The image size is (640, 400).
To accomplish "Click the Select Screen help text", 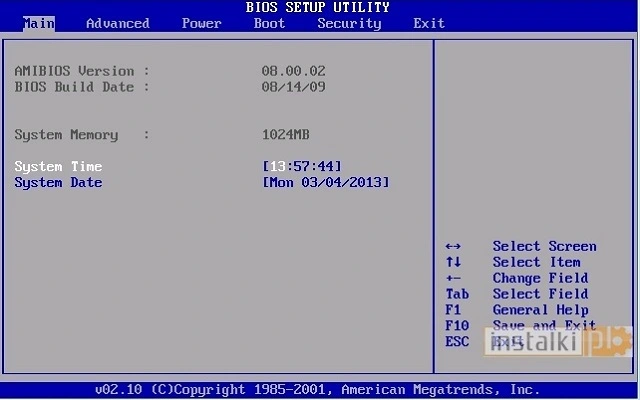I will click(544, 246).
